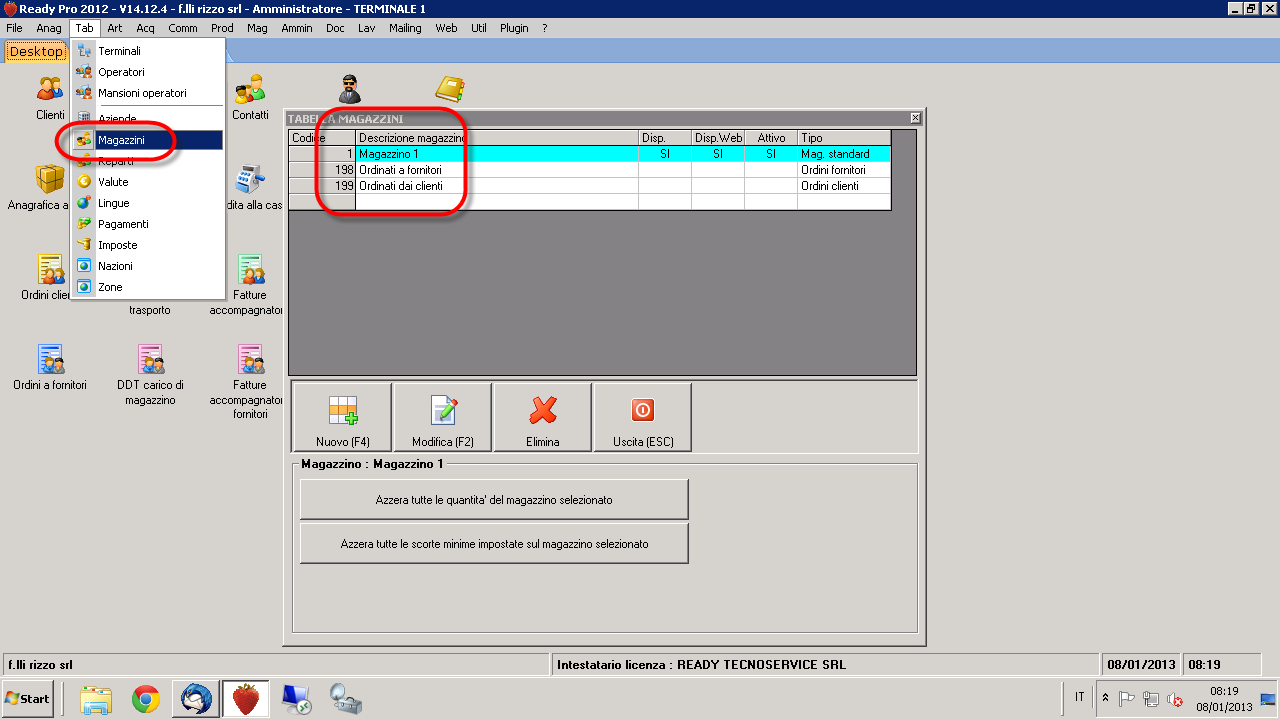The width and height of the screenshot is (1280, 720).
Task: Open the ? help menu
Action: (545, 28)
